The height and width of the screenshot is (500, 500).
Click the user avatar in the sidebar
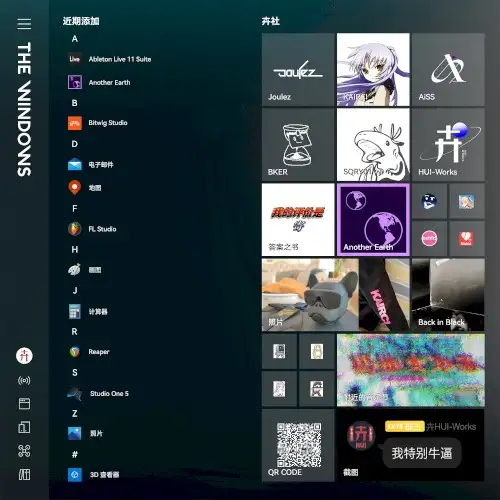(x=24, y=356)
